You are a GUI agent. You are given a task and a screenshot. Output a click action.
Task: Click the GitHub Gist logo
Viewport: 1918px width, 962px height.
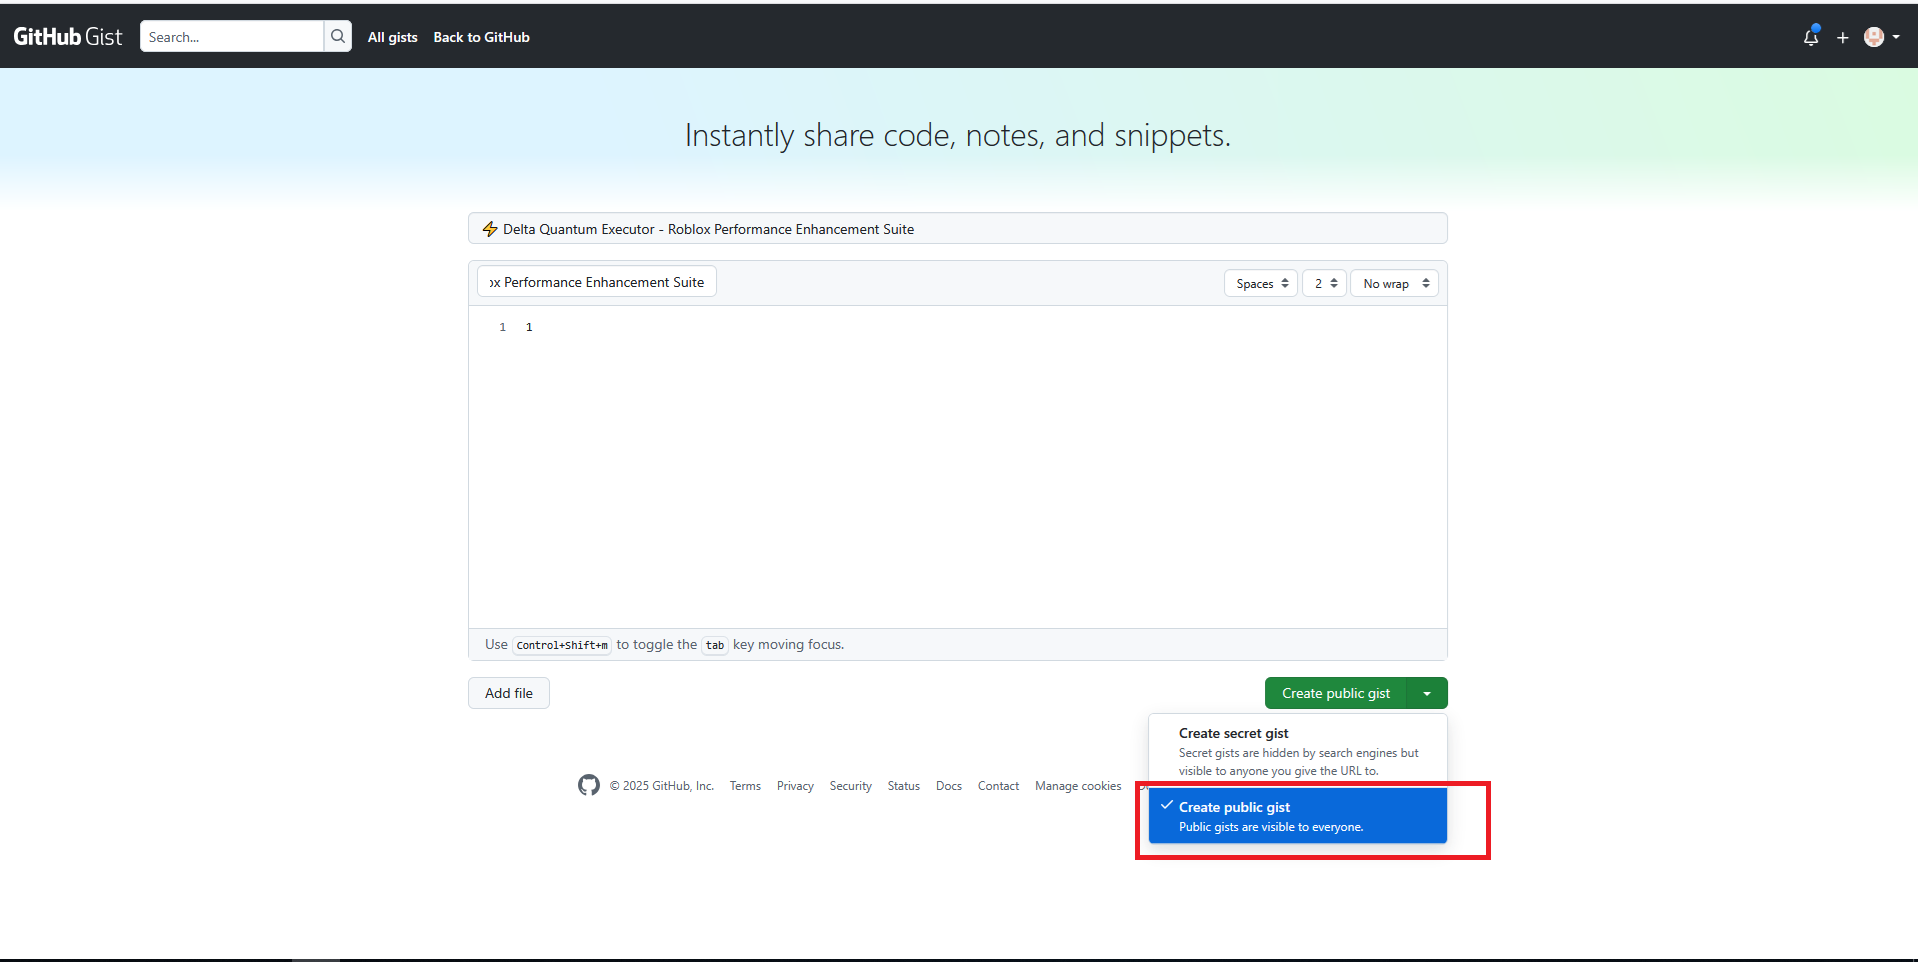pyautogui.click(x=67, y=37)
